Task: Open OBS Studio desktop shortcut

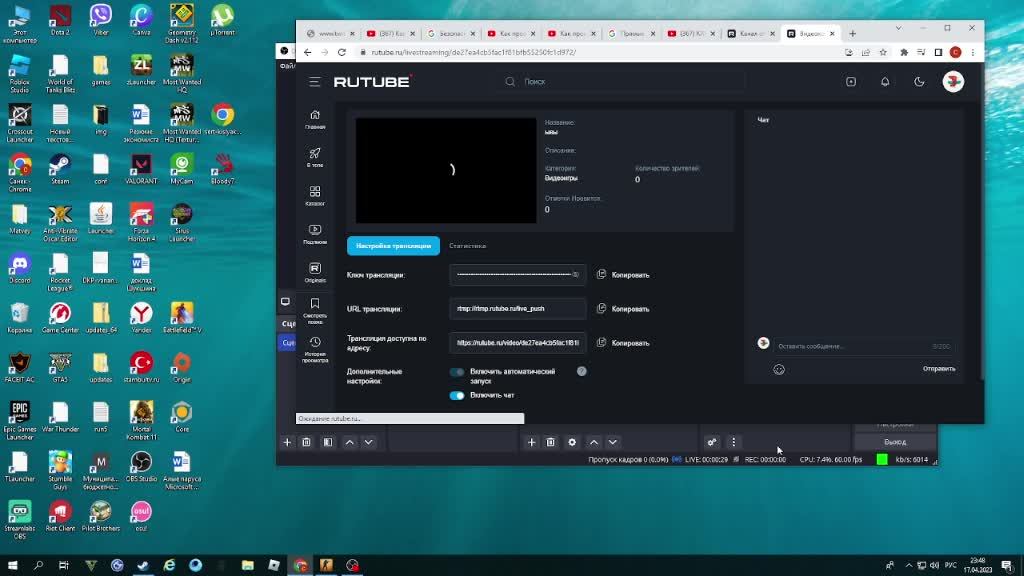Action: point(141,466)
